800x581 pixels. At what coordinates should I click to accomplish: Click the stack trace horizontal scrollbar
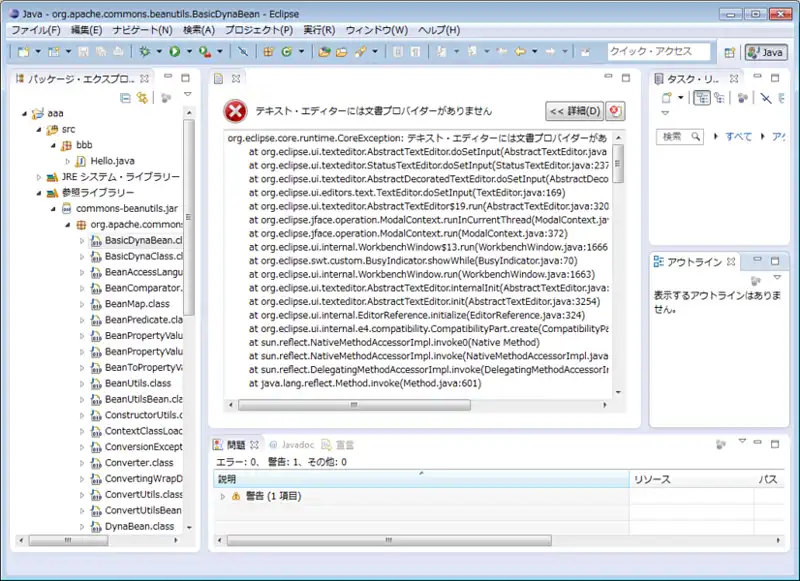pyautogui.click(x=354, y=405)
